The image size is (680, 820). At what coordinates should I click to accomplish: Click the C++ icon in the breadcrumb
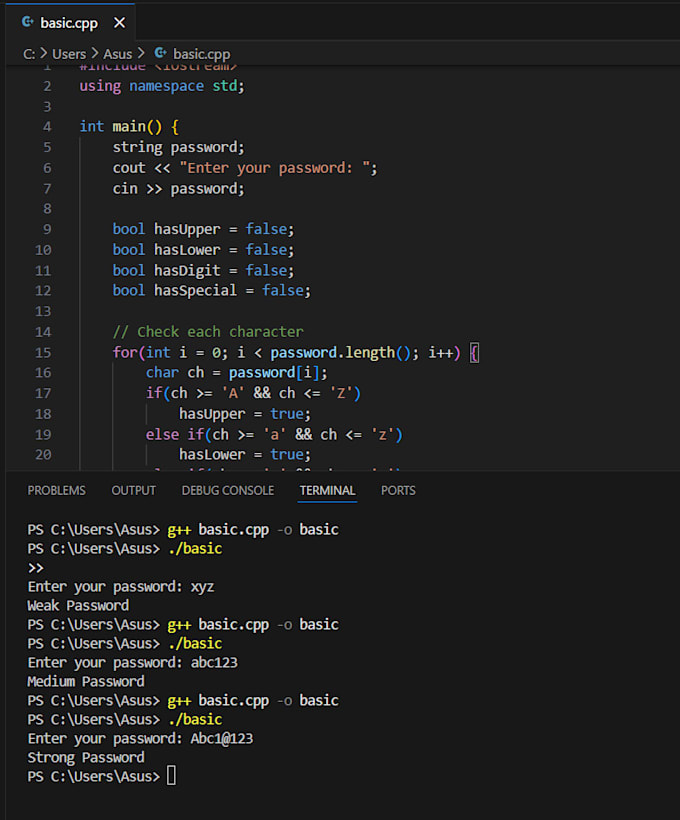click(x=161, y=53)
